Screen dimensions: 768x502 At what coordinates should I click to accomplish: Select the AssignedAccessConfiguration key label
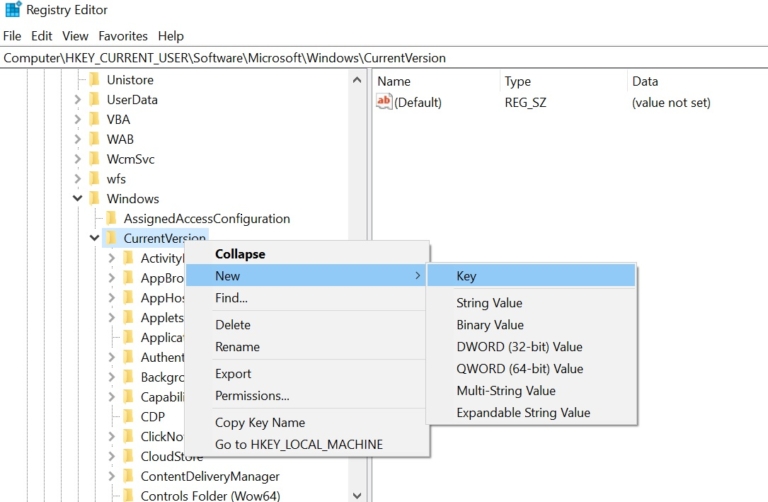[207, 218]
